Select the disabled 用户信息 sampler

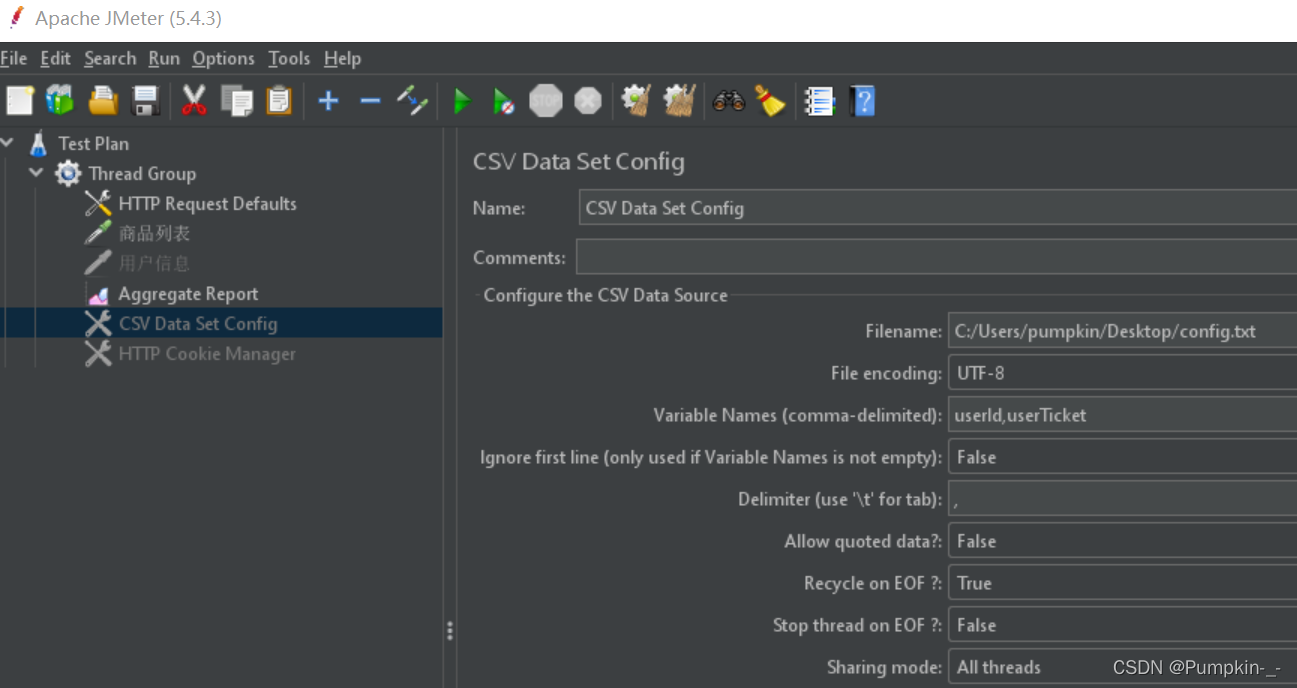pyautogui.click(x=154, y=263)
